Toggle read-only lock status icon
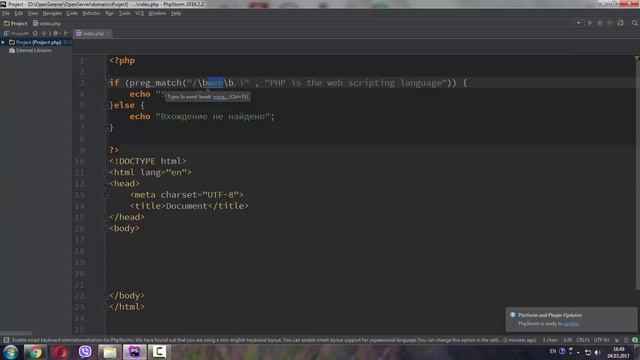Screen dimensions: 640x360 [617, 340]
